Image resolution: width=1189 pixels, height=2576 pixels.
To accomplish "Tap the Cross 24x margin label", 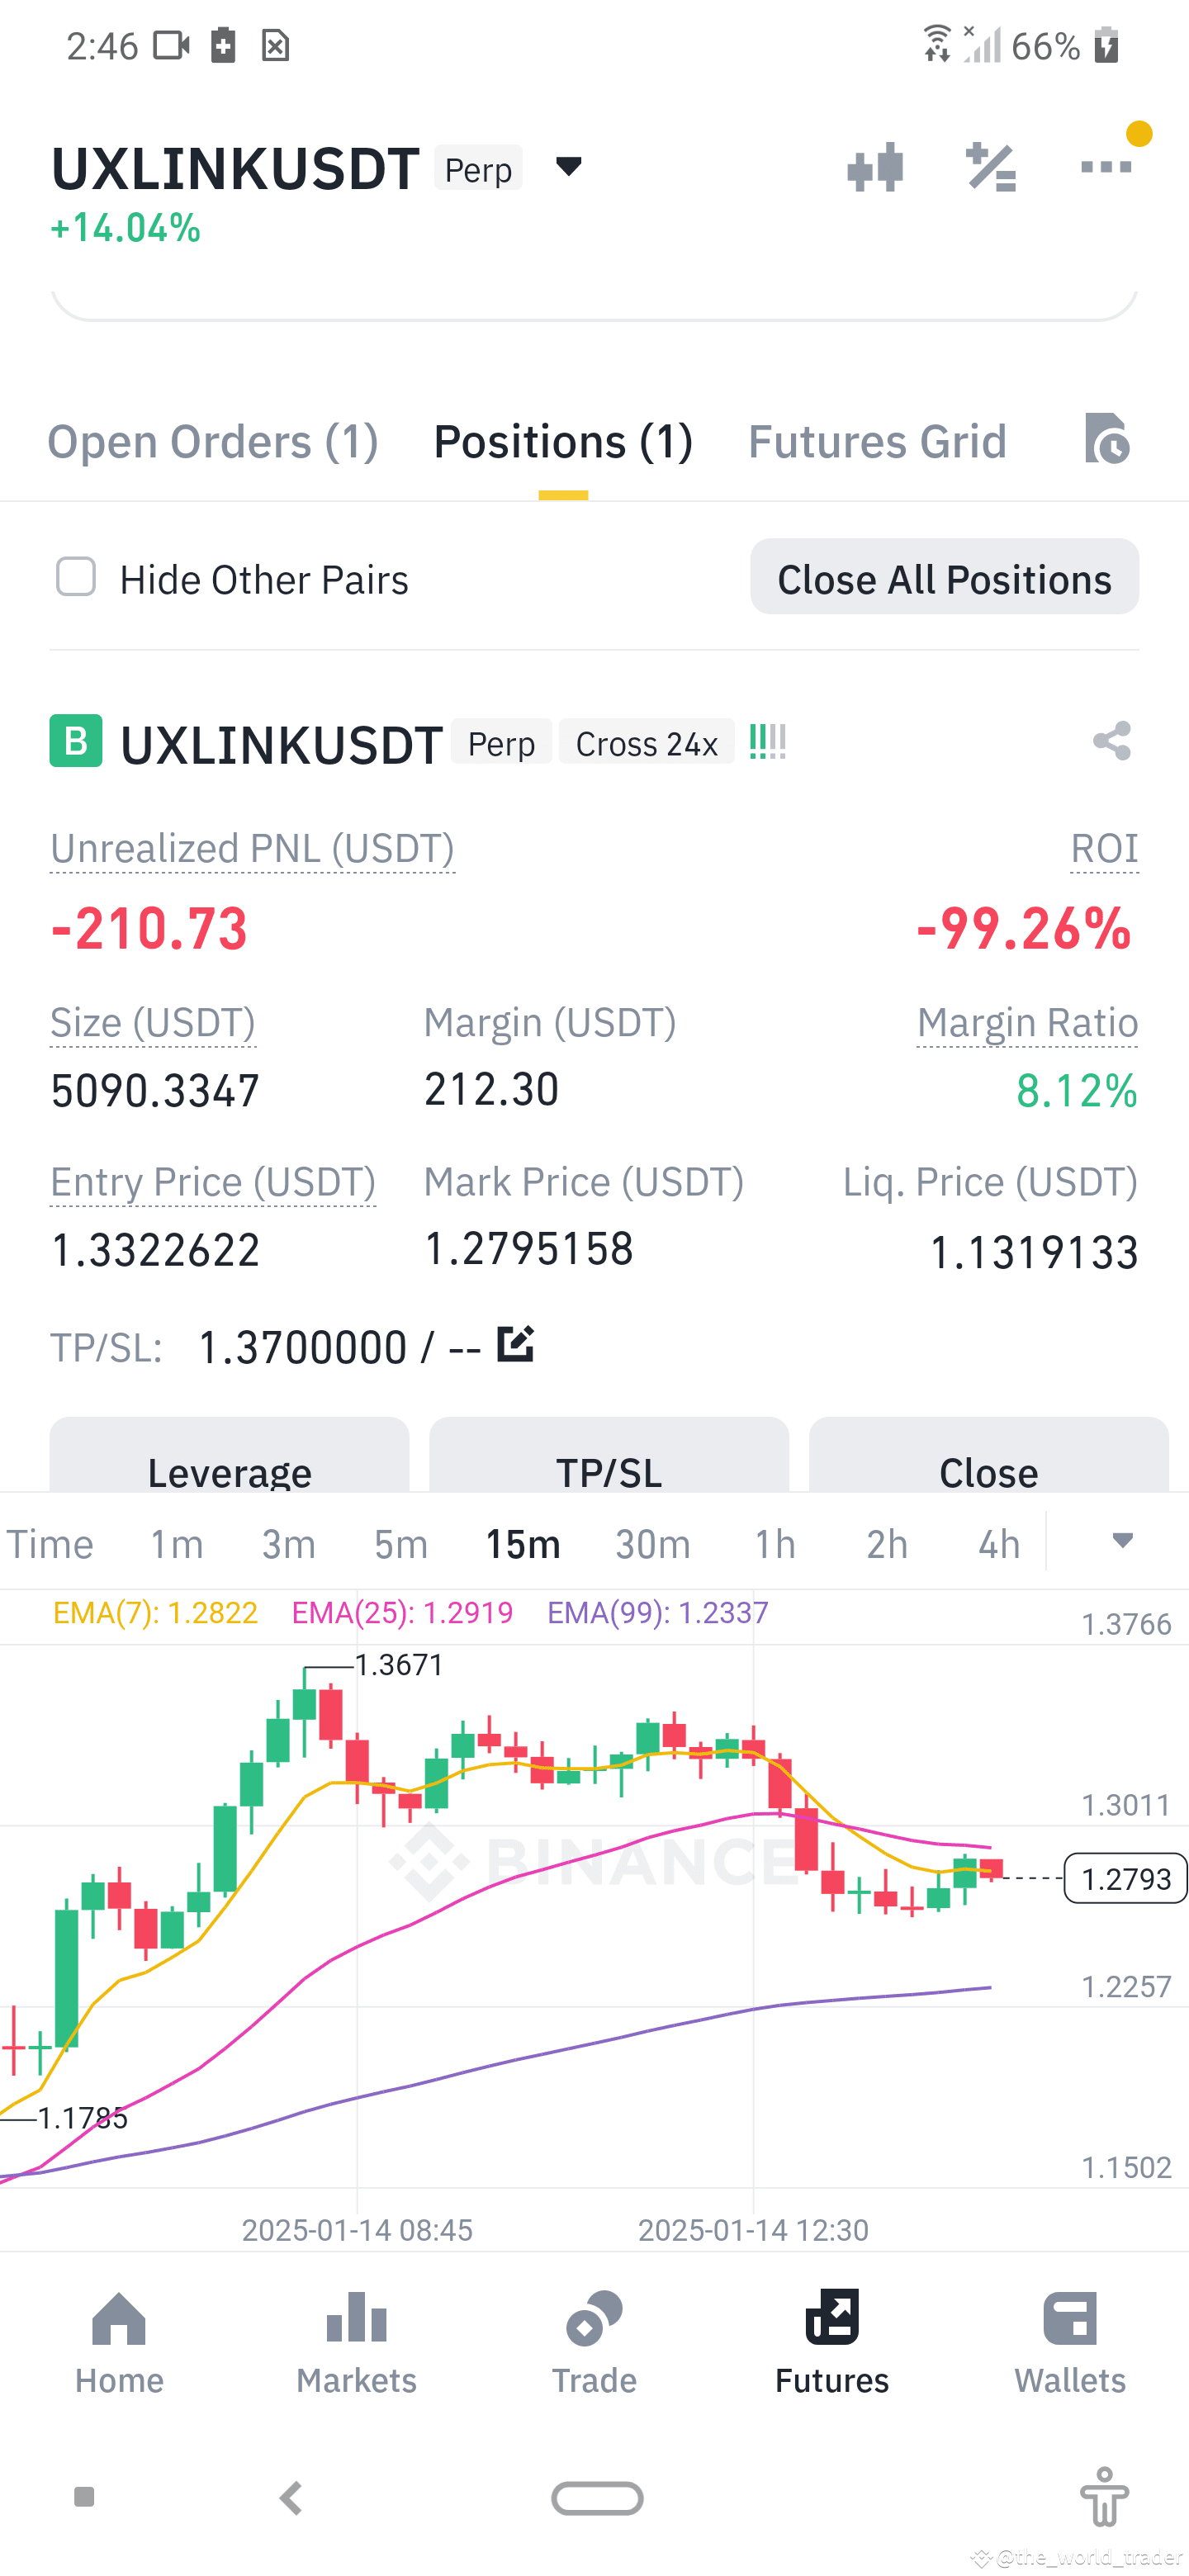I will click(x=646, y=743).
